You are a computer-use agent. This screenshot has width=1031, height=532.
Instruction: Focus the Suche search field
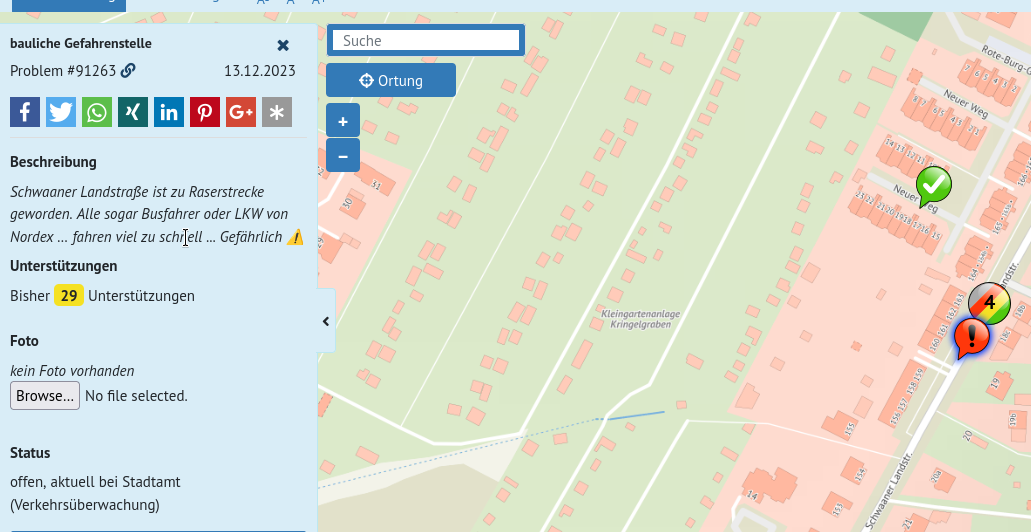click(x=426, y=41)
